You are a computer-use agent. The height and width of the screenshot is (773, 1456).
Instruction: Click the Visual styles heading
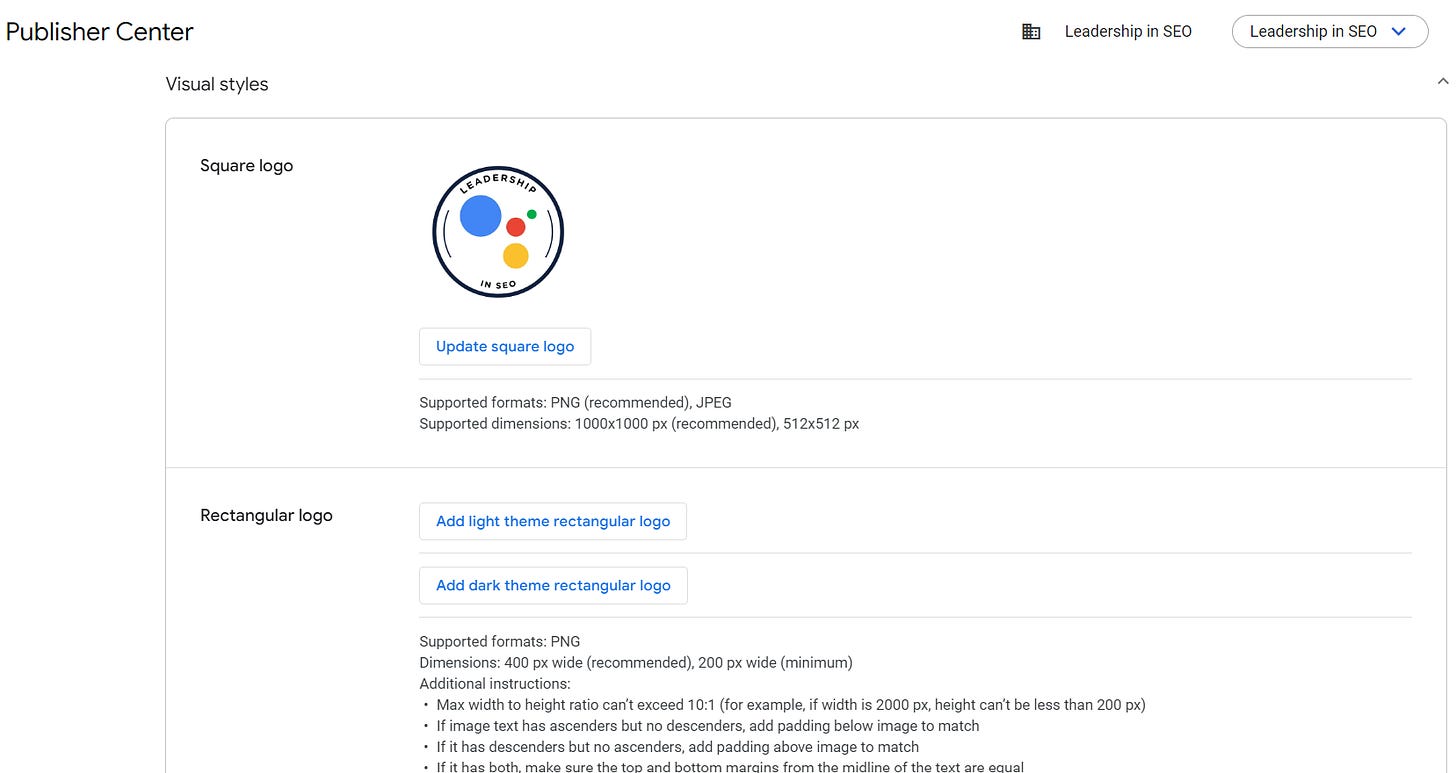[217, 84]
